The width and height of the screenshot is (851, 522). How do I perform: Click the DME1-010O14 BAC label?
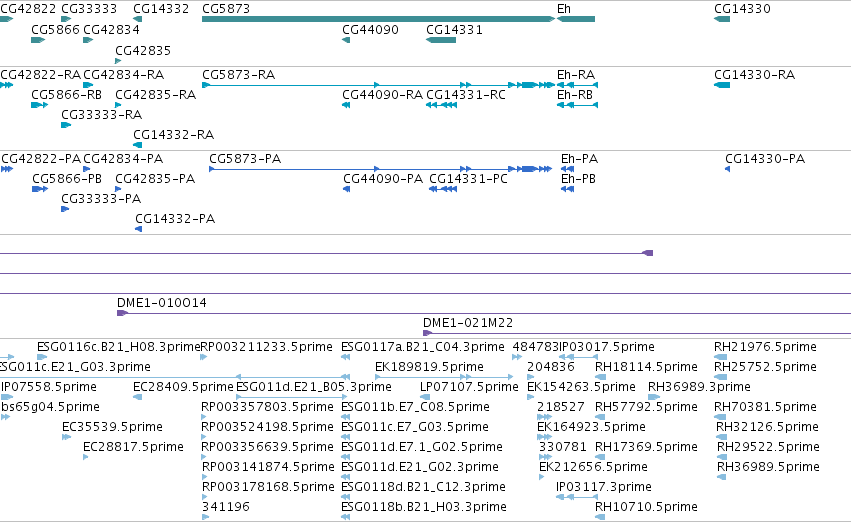click(x=162, y=302)
